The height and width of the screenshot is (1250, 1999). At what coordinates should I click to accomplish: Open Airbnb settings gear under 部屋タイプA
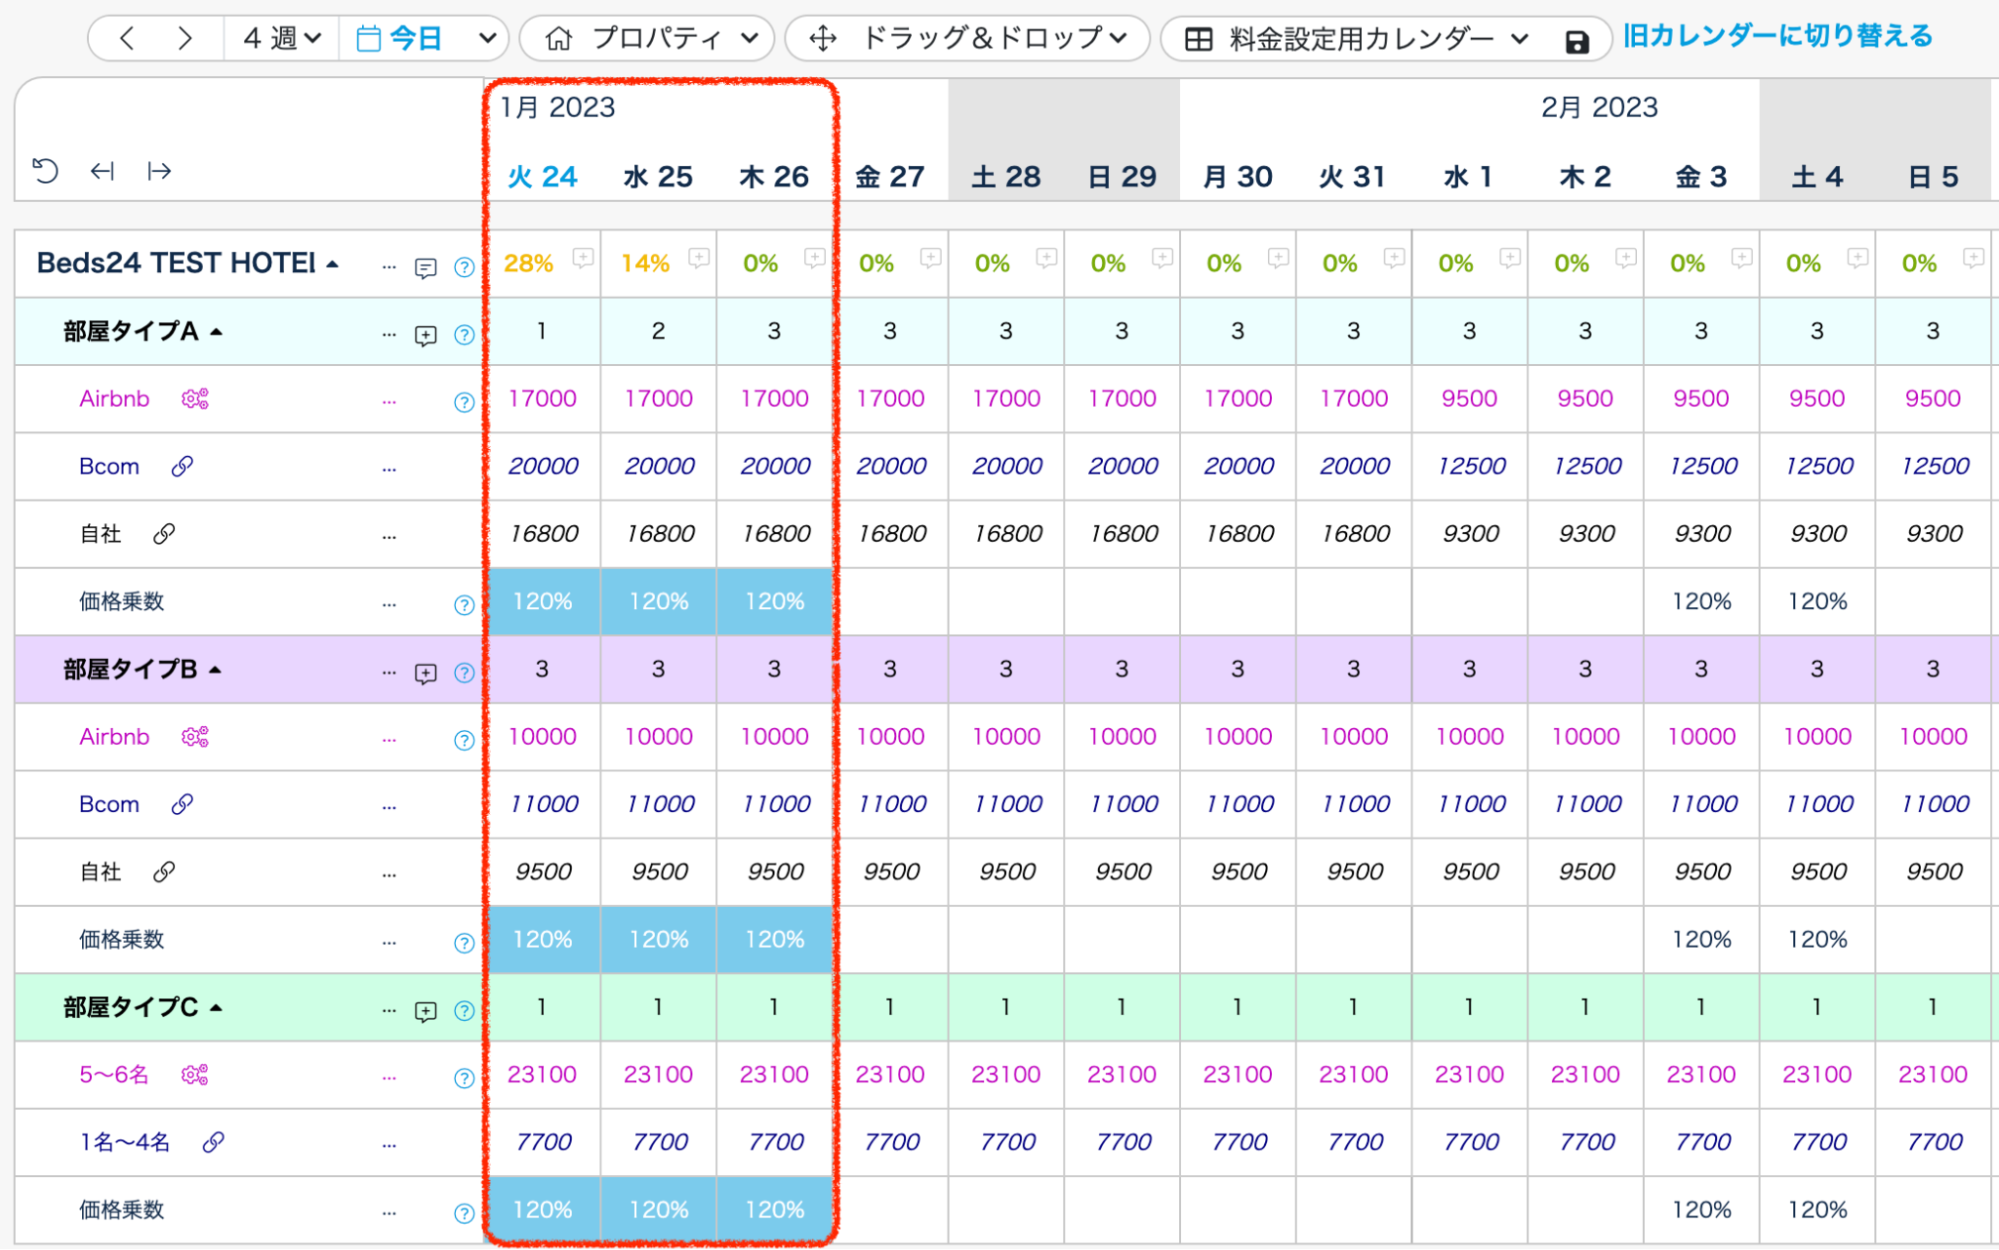pyautogui.click(x=195, y=399)
